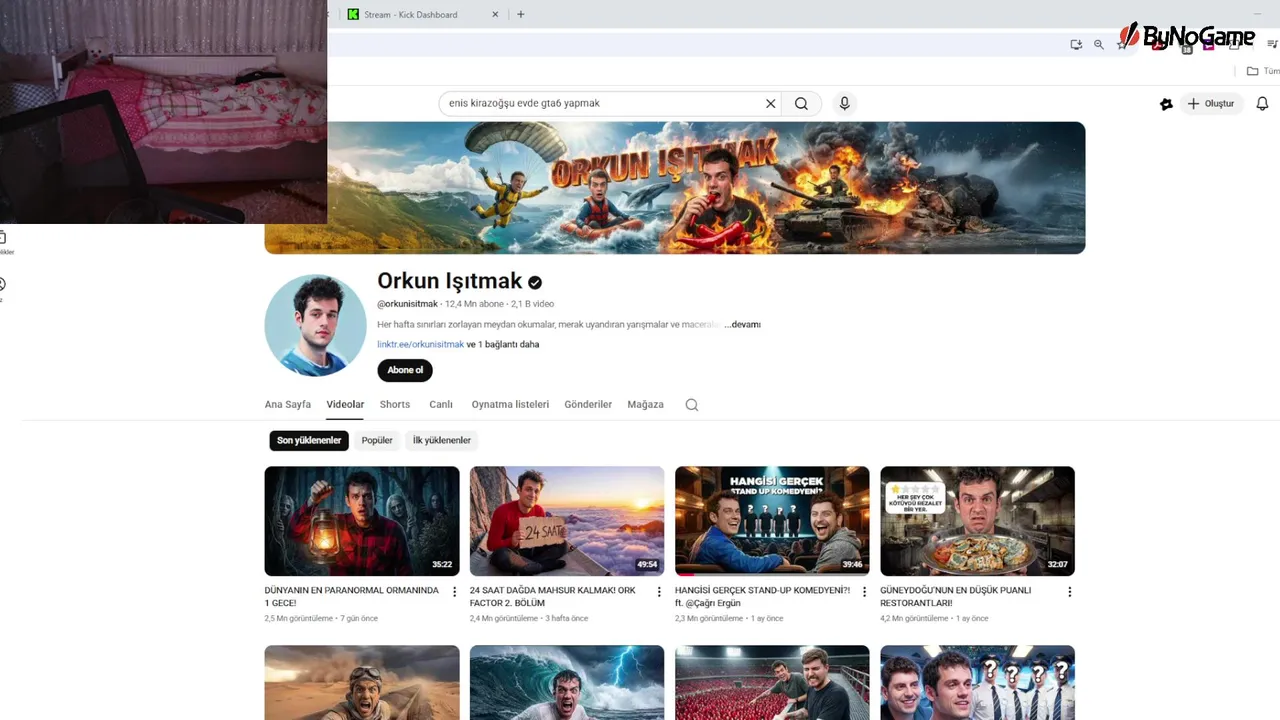The height and width of the screenshot is (720, 1280).
Task: Open the desert pilot video thumbnail
Action: [x=362, y=682]
